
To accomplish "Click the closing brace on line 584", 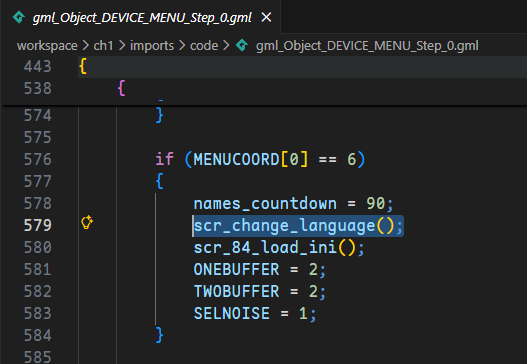I will click(x=160, y=335).
